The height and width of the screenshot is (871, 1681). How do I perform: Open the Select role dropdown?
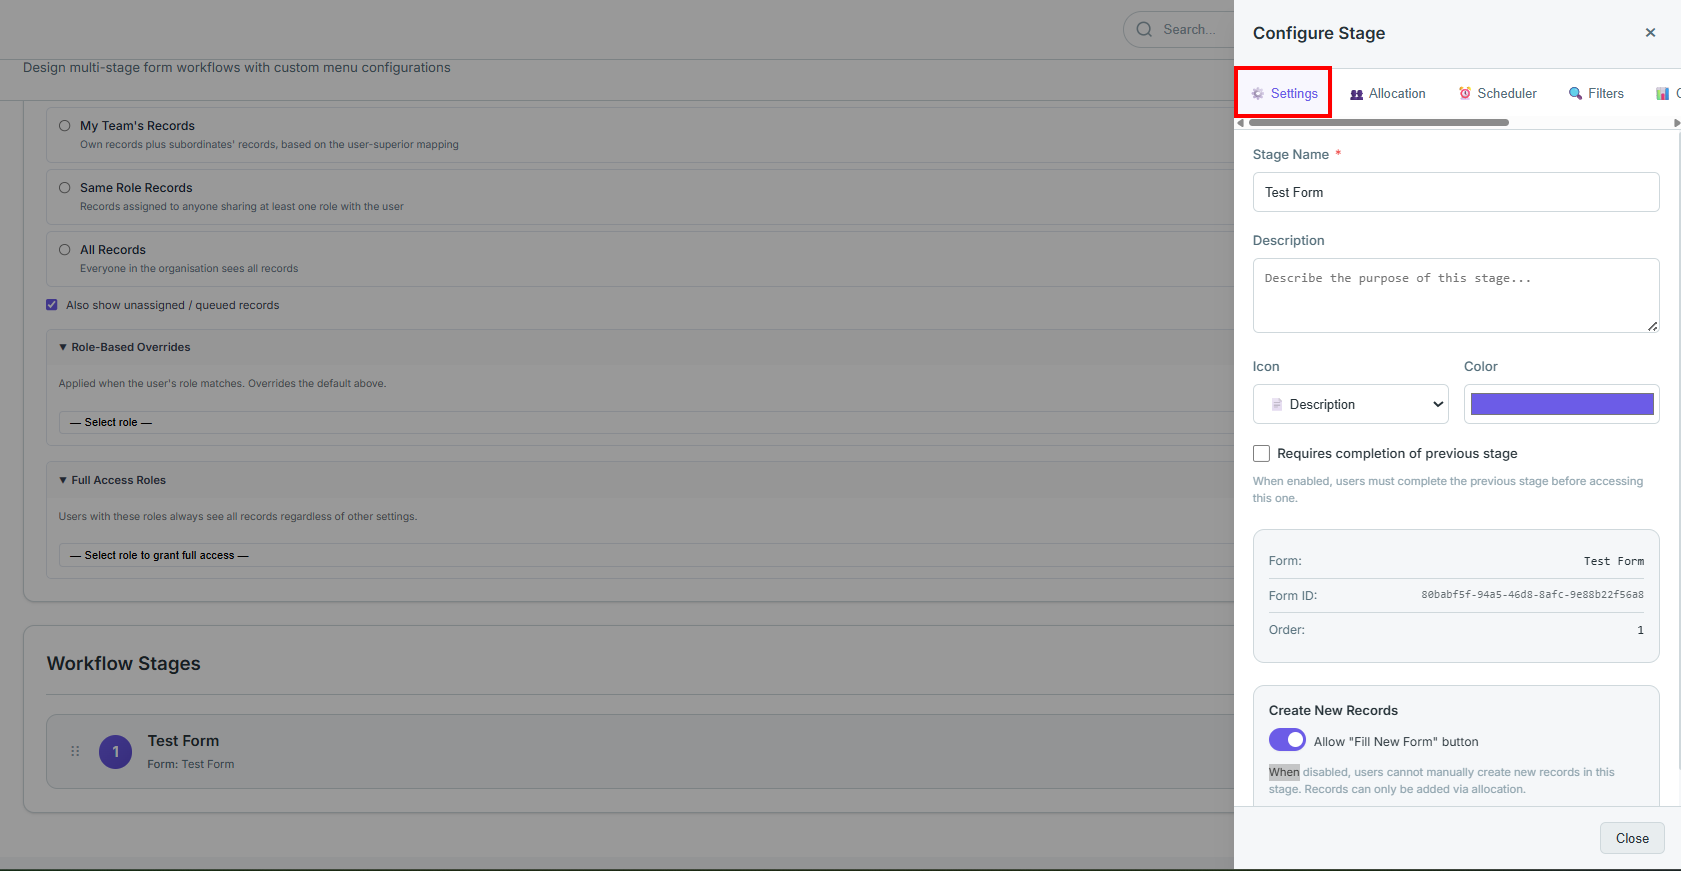click(x=646, y=422)
